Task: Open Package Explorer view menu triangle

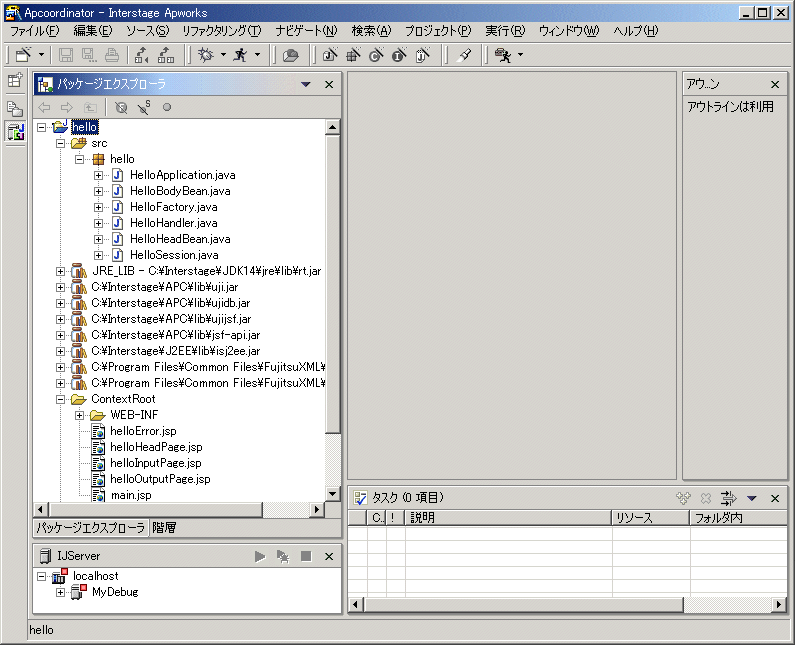Action: tap(306, 84)
